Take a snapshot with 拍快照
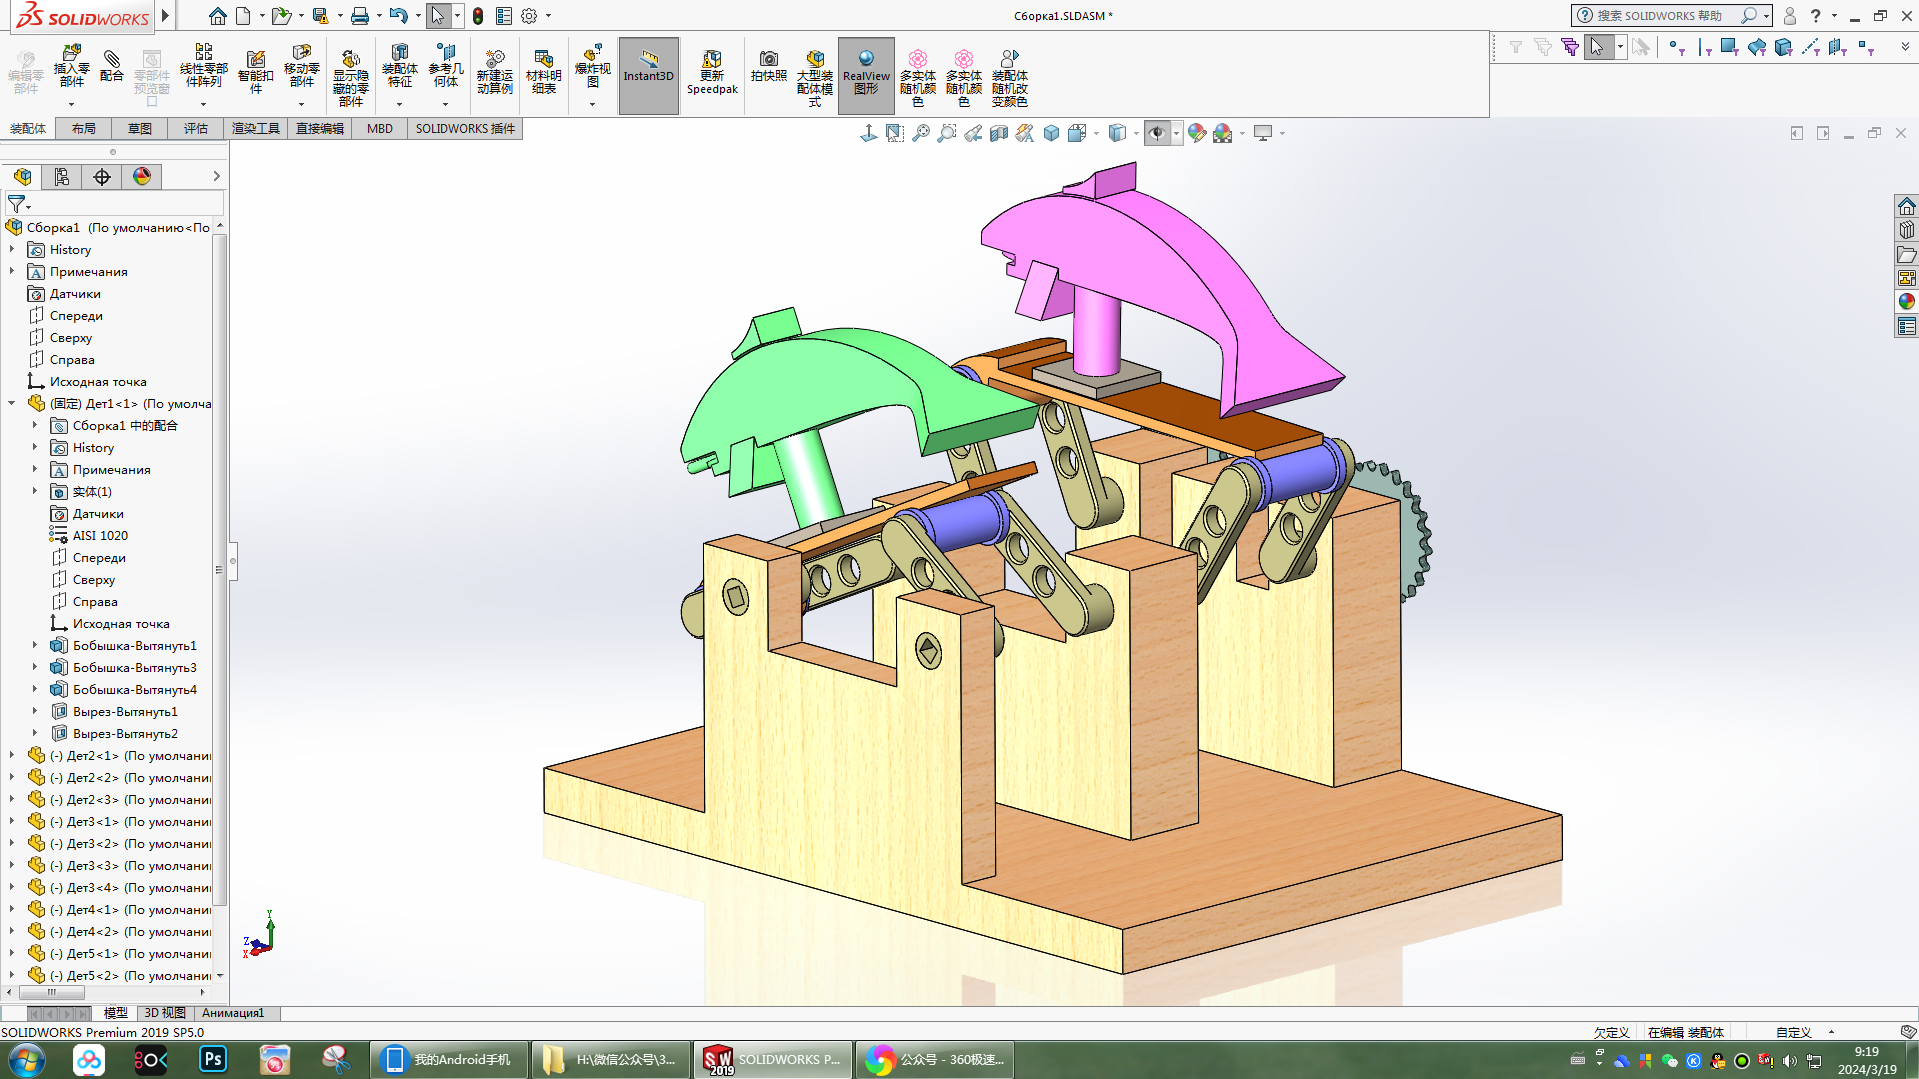The height and width of the screenshot is (1079, 1919). (768, 66)
